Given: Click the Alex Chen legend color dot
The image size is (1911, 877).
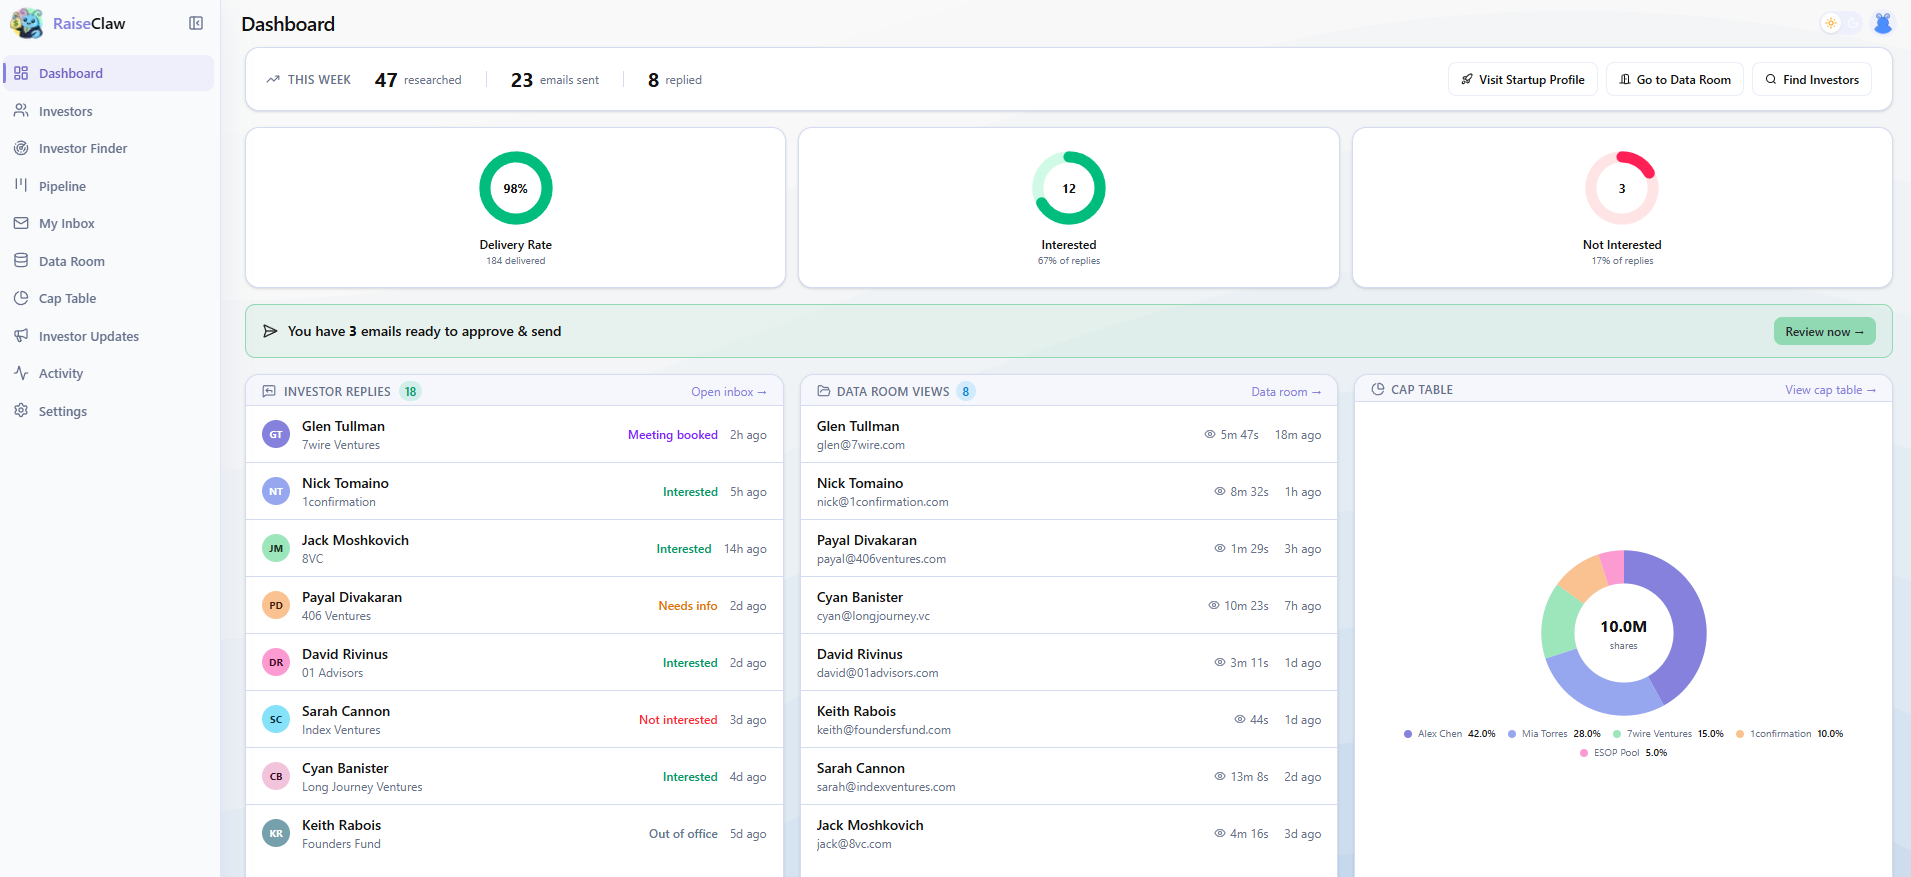Looking at the screenshot, I should pyautogui.click(x=1408, y=734).
